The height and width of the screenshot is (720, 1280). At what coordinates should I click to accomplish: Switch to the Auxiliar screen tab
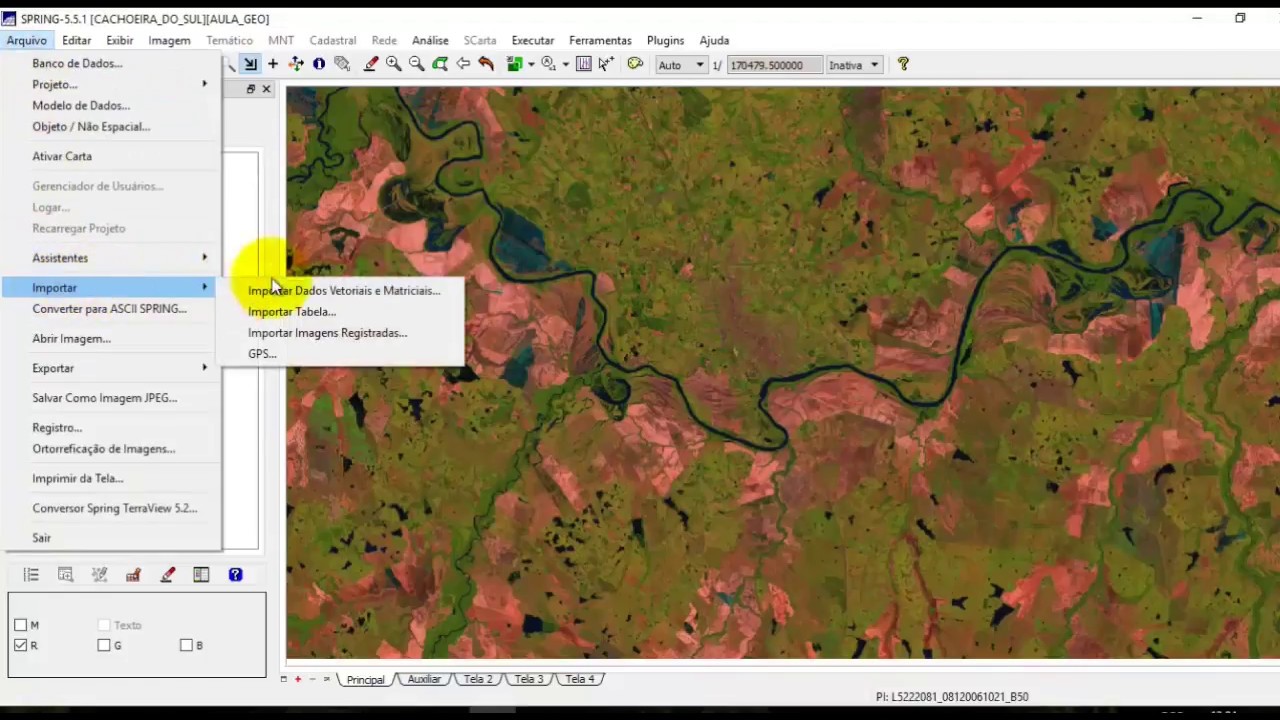[424, 679]
